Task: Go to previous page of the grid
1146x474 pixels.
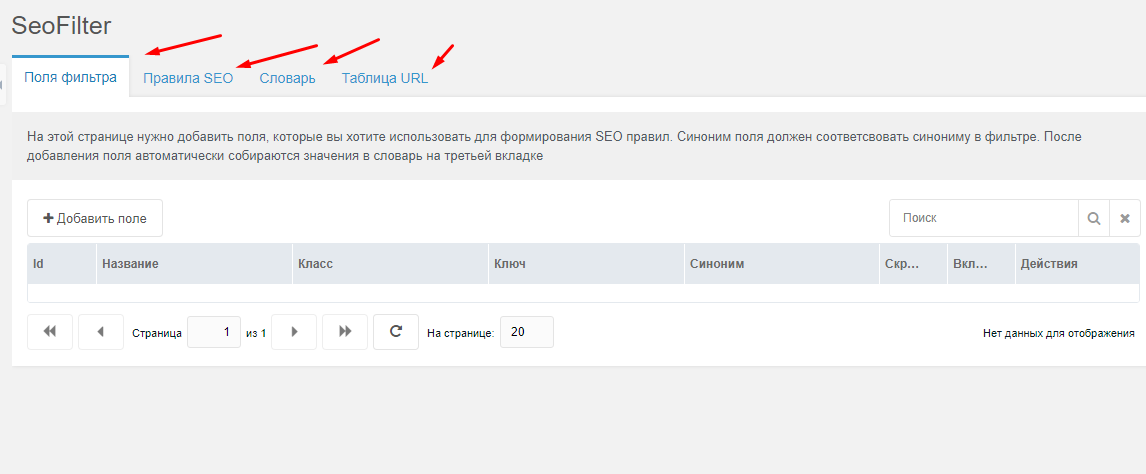Action: tap(101, 332)
